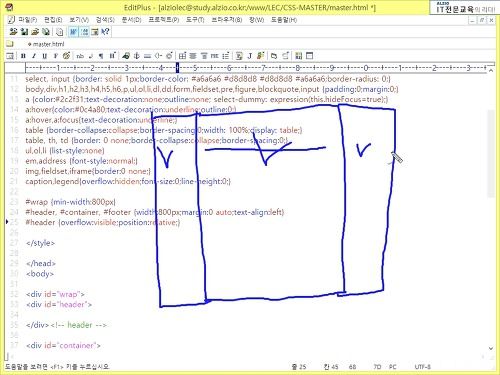
Task: Click the '</div><!-- header -->' line
Action: pos(66,325)
